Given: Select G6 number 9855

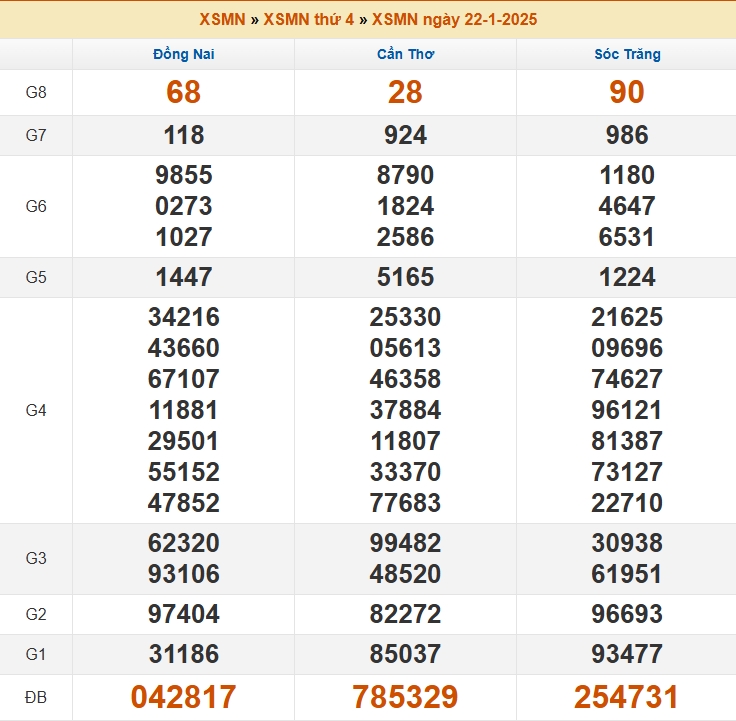Looking at the screenshot, I should (x=184, y=175).
